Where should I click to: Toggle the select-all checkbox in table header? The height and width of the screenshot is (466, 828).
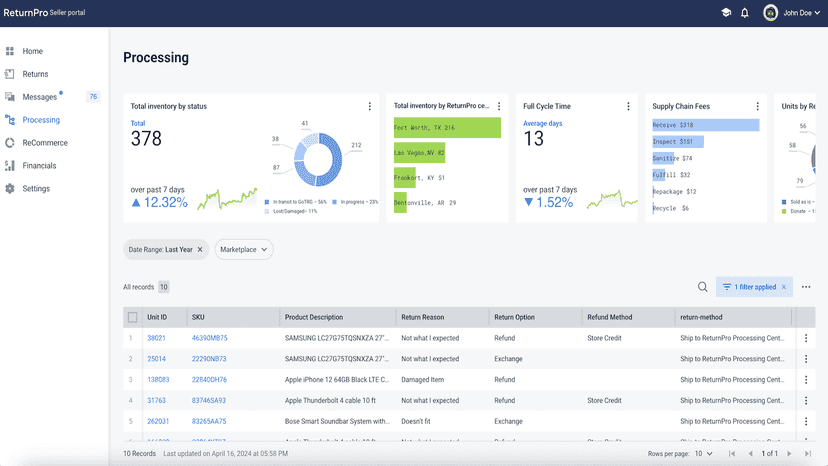pos(133,317)
